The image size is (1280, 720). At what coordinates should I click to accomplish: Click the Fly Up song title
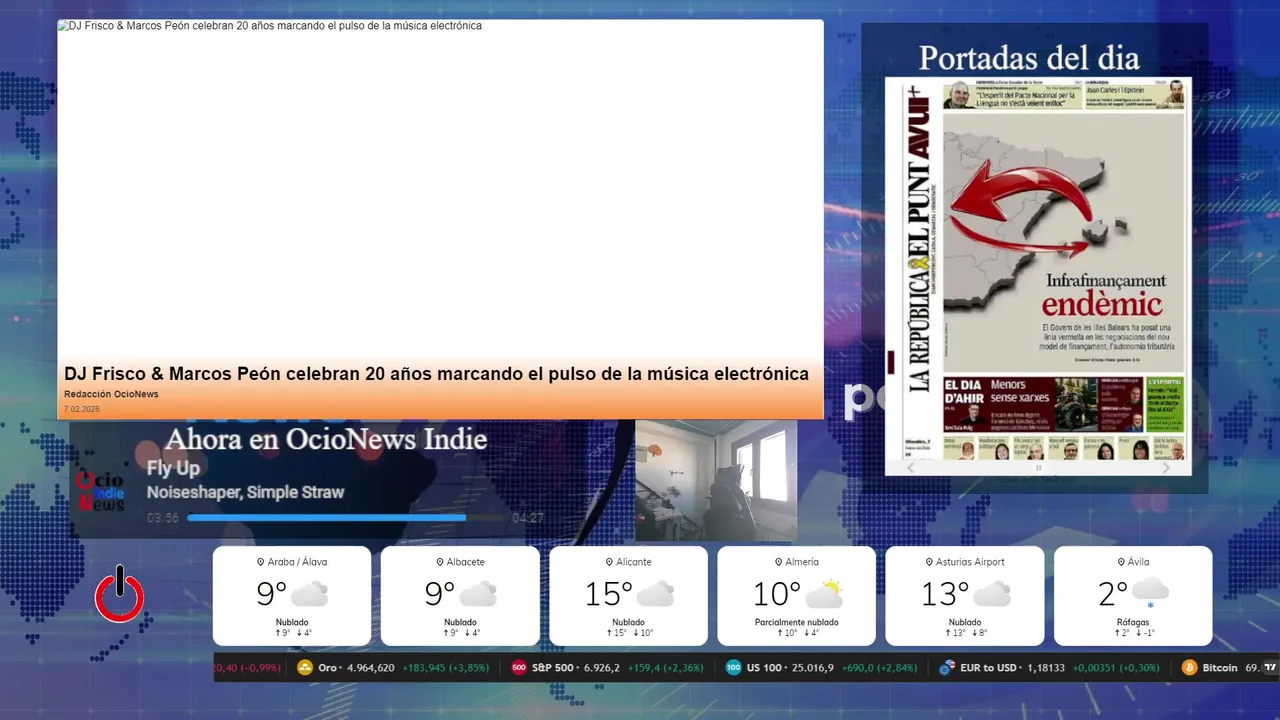point(173,468)
